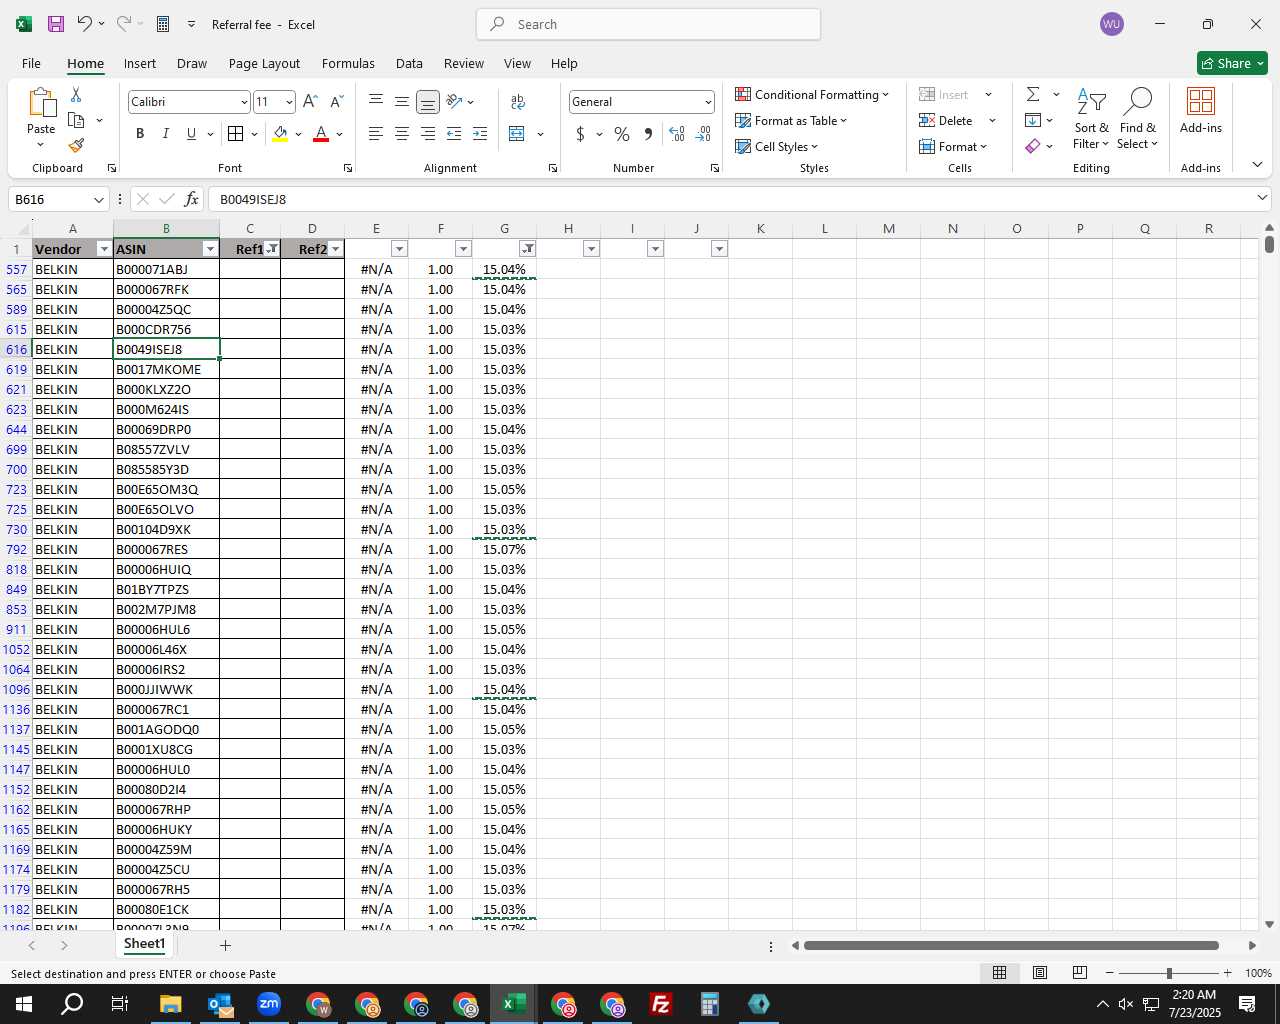The height and width of the screenshot is (1024, 1280).
Task: Click the yellow Fill Color swatch
Action: click(x=280, y=134)
